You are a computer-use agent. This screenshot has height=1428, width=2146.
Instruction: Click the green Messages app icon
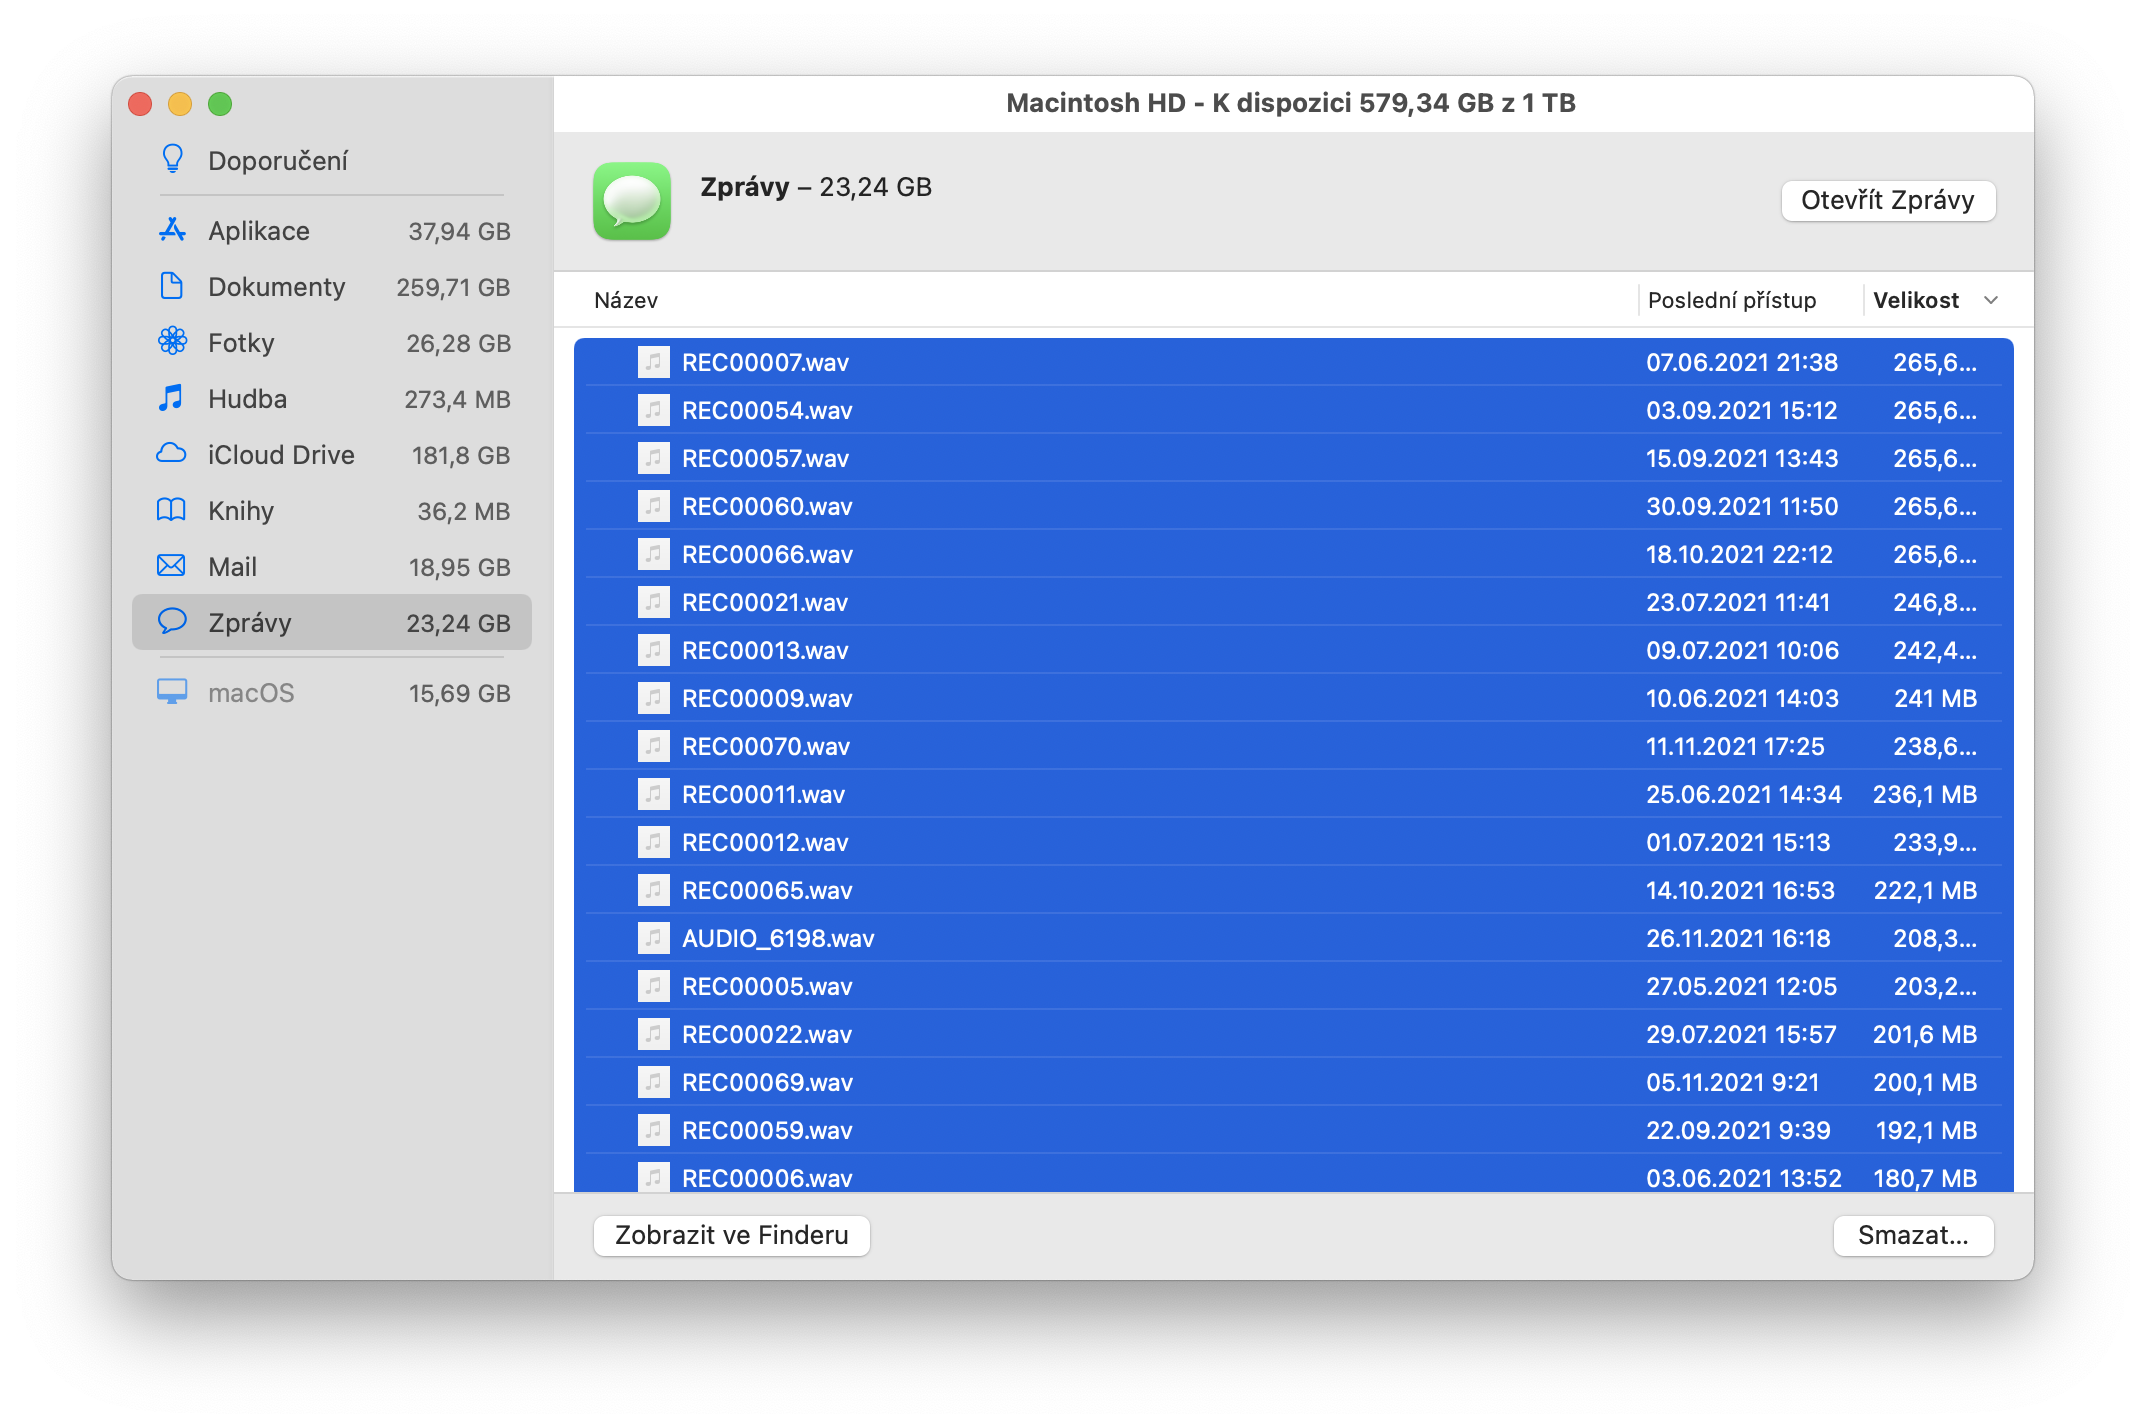(631, 201)
